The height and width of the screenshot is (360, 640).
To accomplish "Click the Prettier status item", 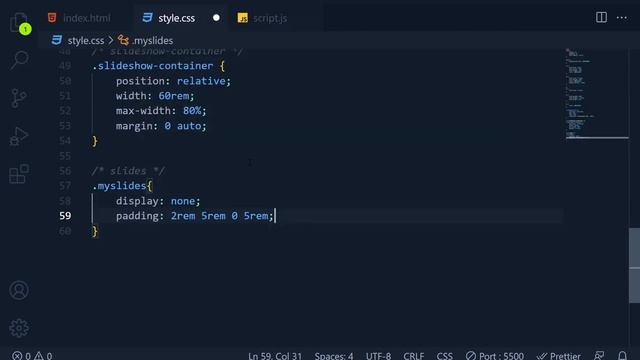I will tap(558, 356).
